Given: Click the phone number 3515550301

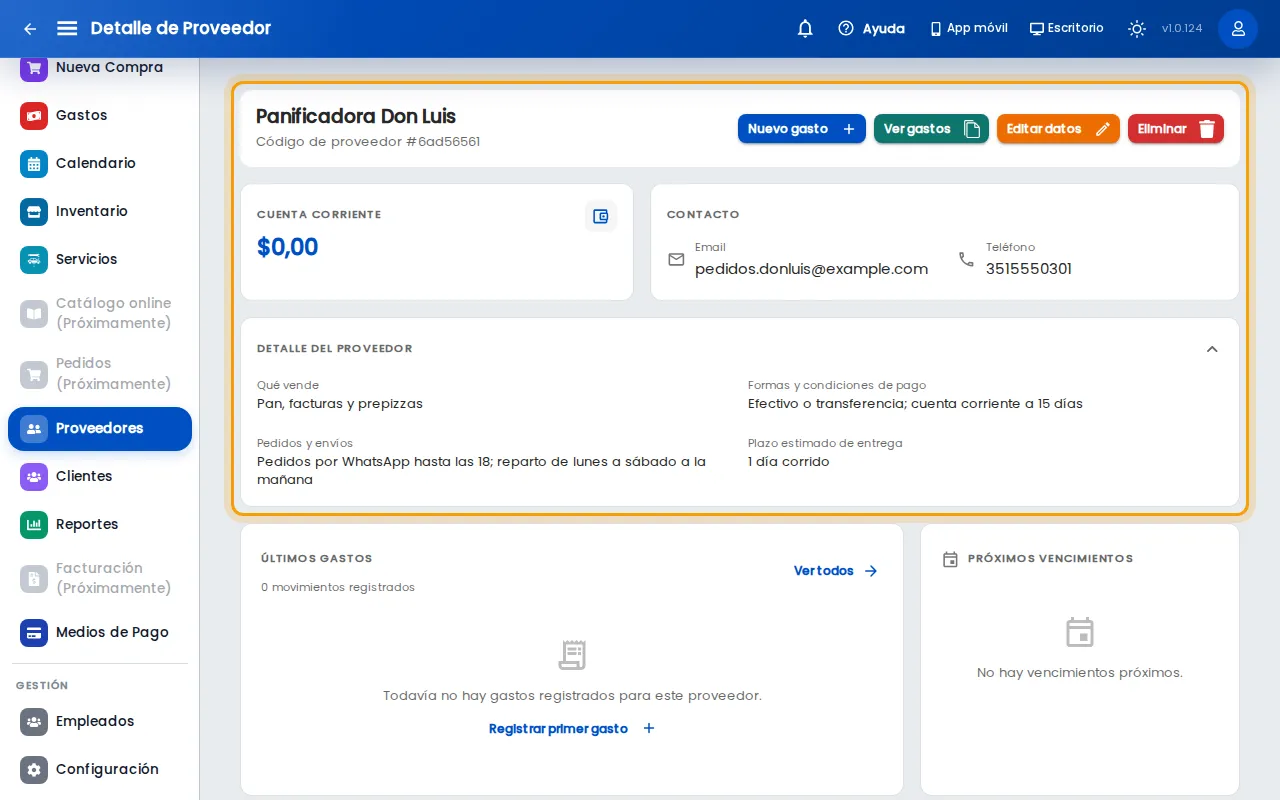Looking at the screenshot, I should [x=1029, y=269].
